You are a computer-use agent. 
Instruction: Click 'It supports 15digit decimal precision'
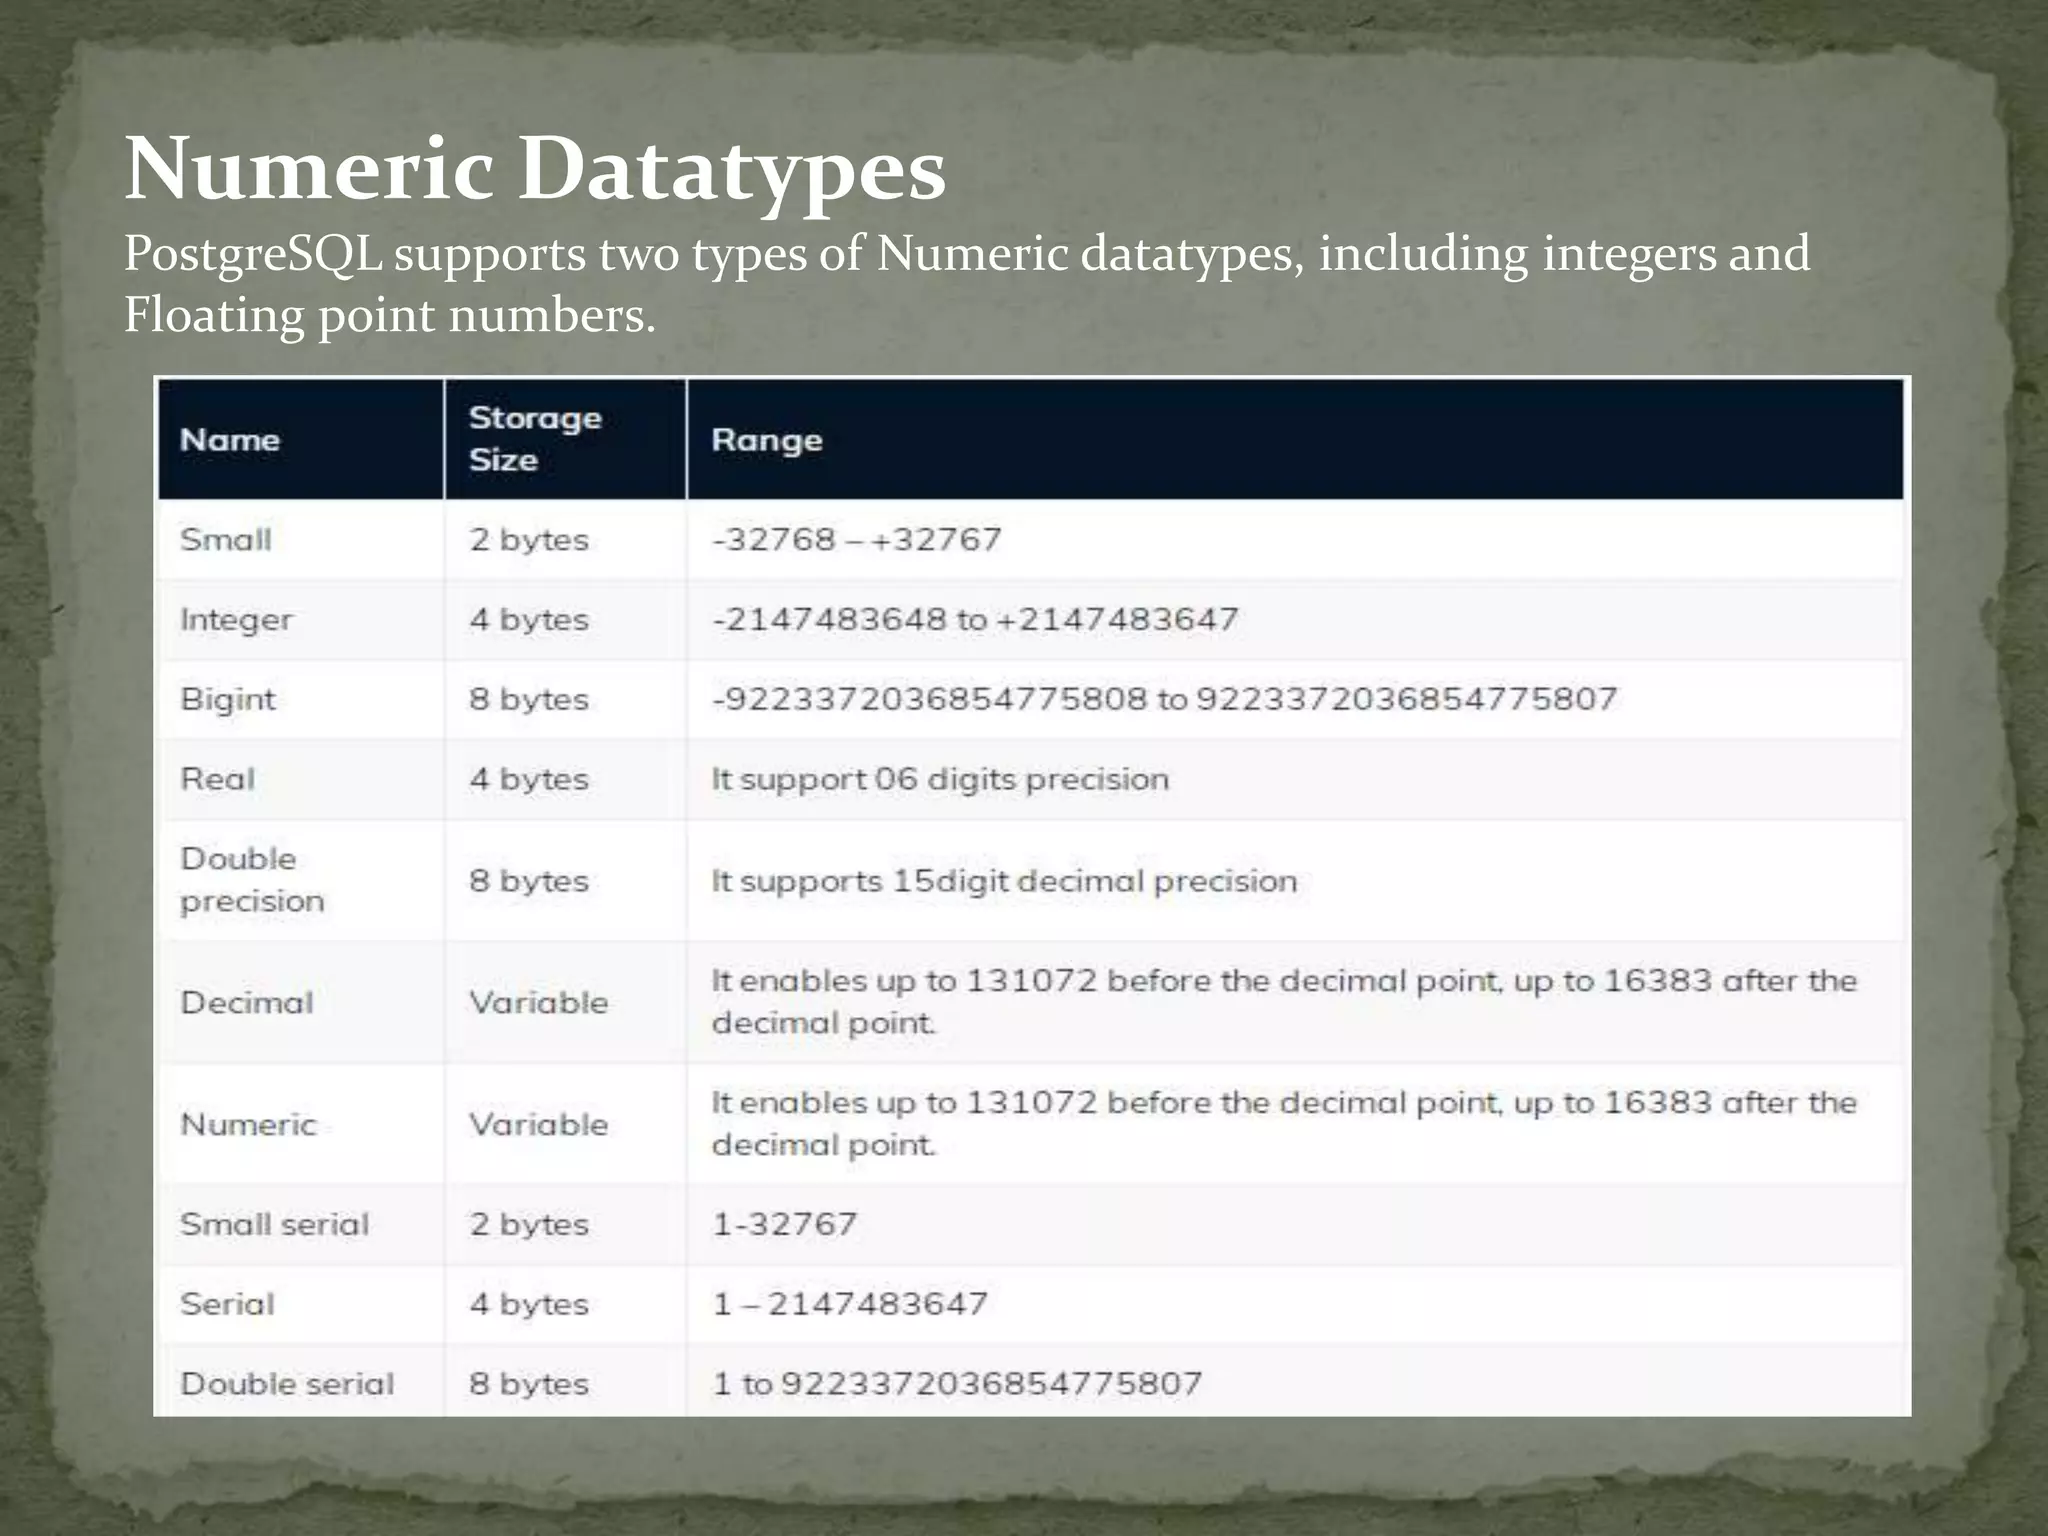(1004, 882)
